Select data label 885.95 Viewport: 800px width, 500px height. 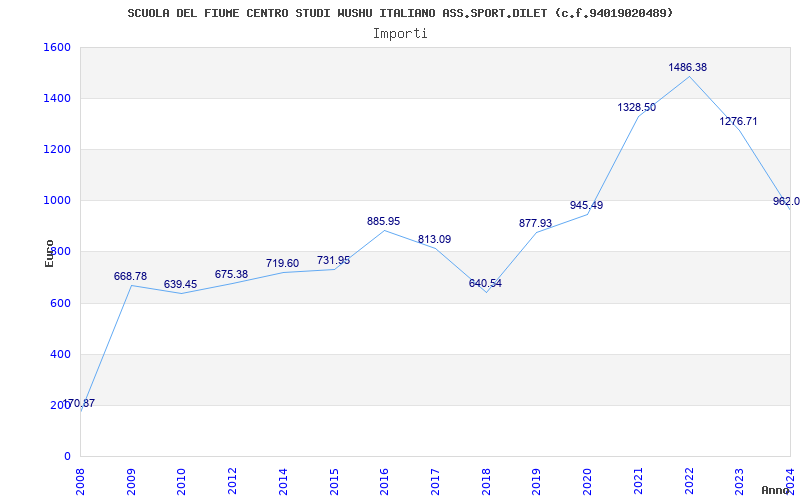383,221
